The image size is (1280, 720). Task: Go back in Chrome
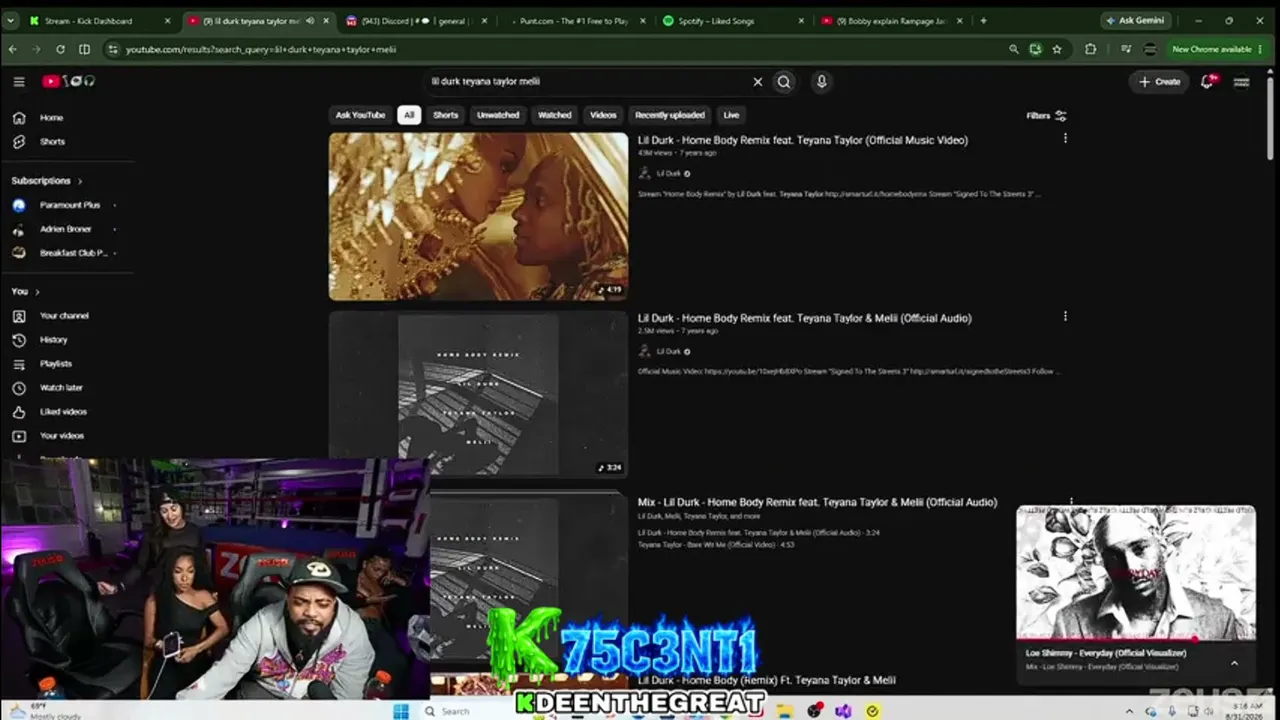13,49
